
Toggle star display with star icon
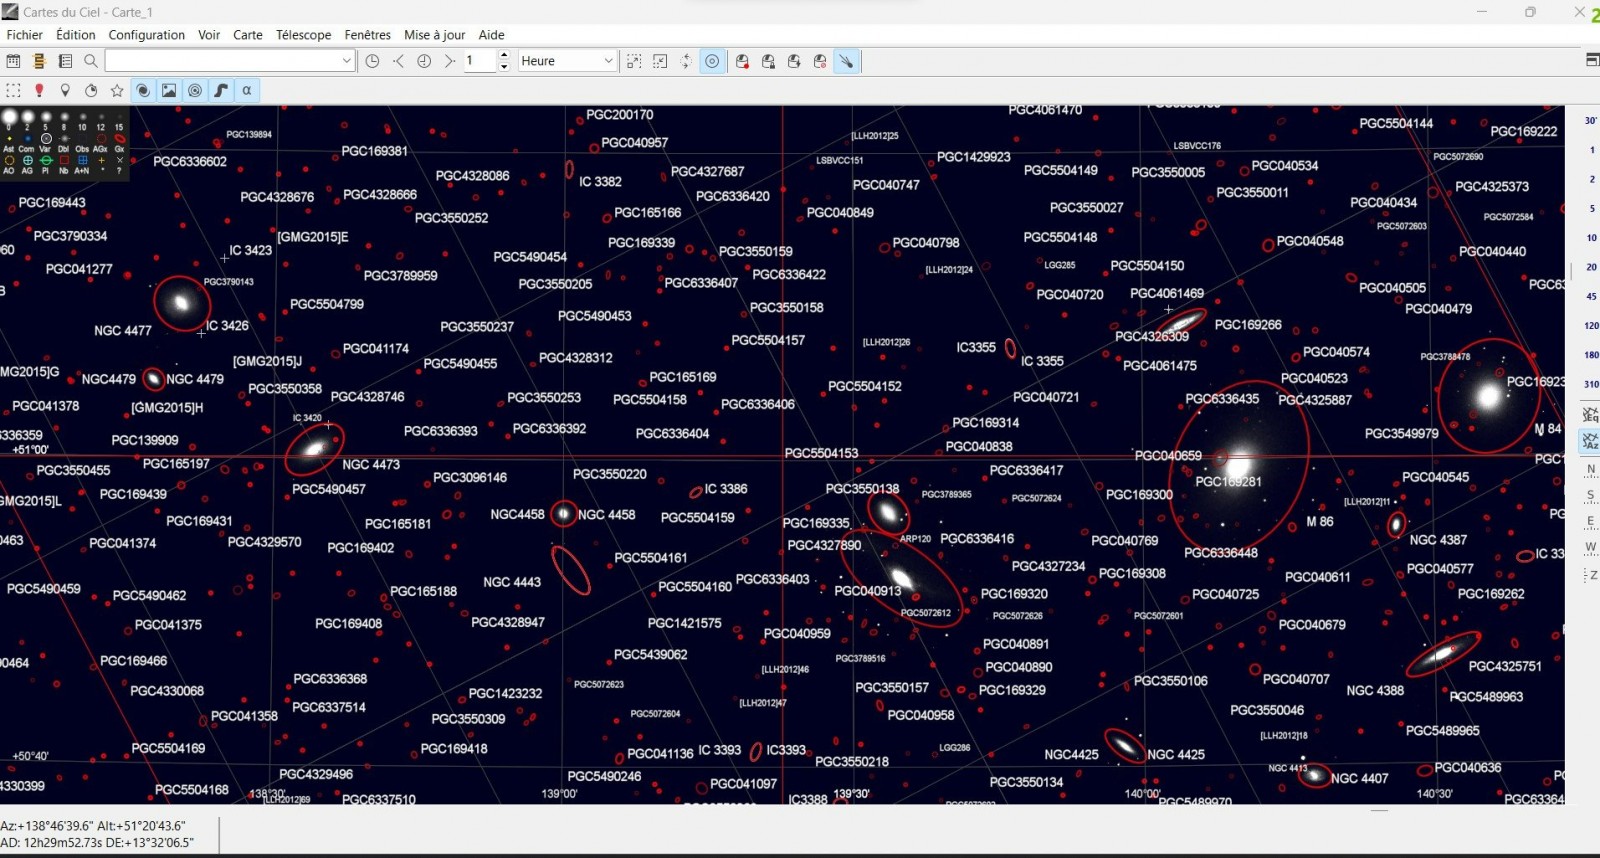point(117,90)
